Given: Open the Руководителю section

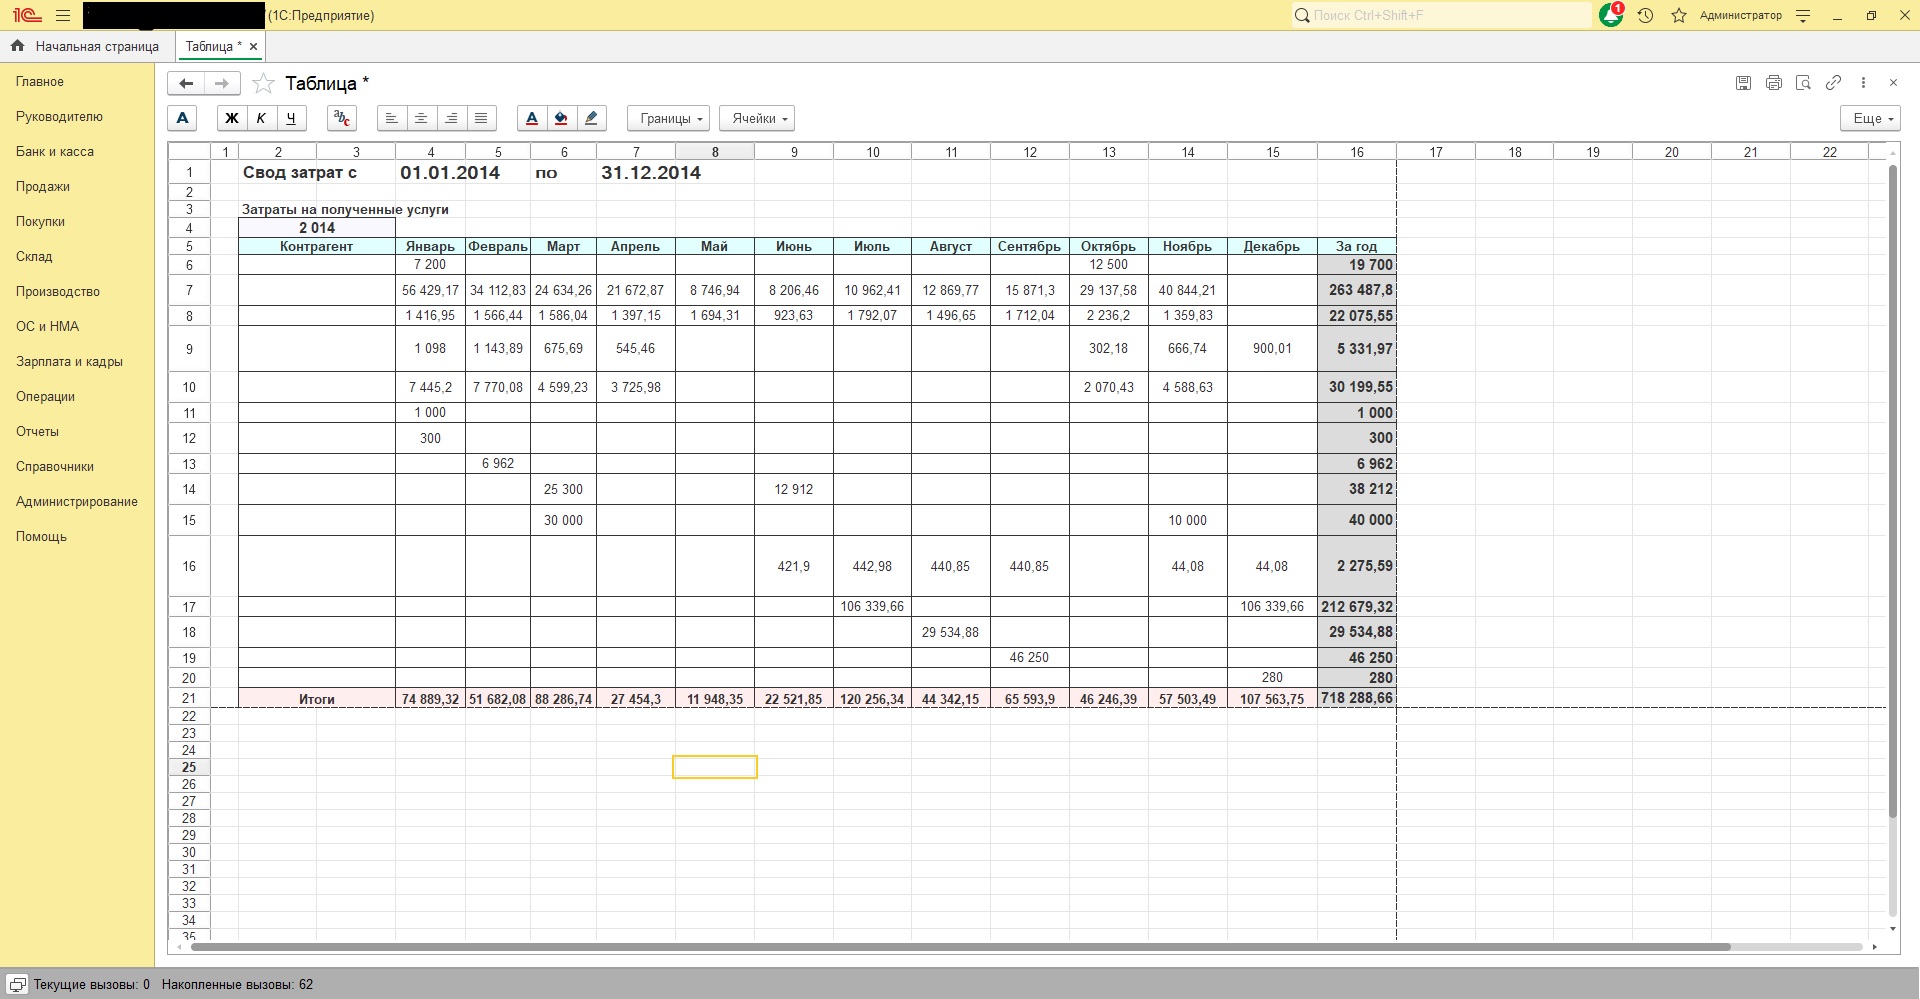Looking at the screenshot, I should point(59,117).
